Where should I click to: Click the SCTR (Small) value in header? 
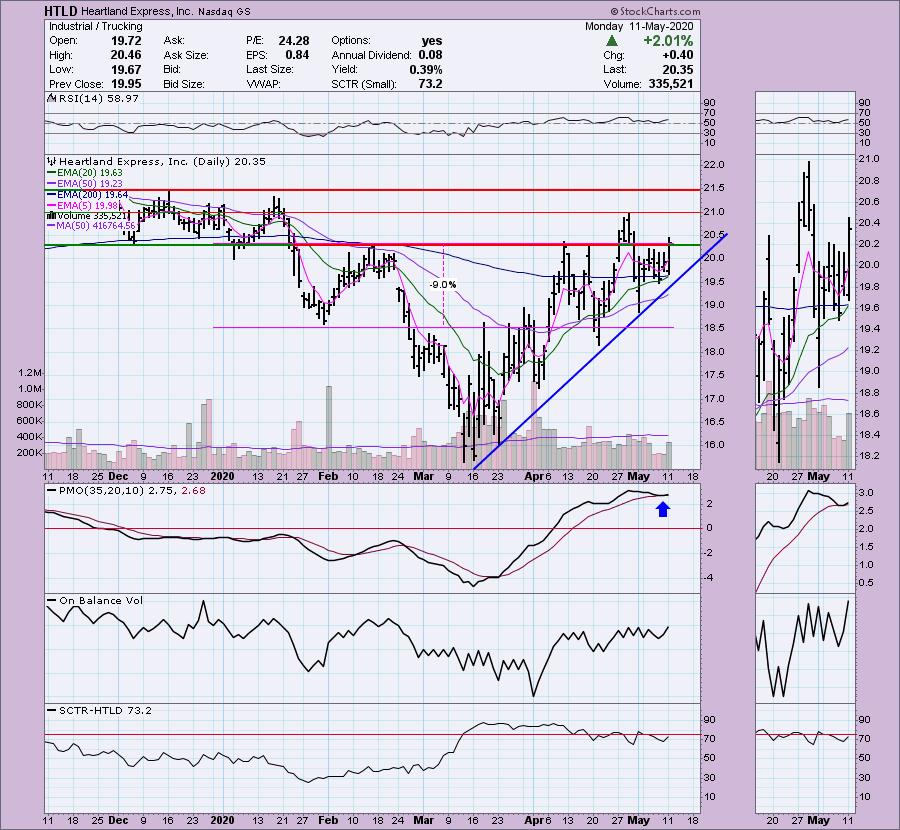[430, 84]
